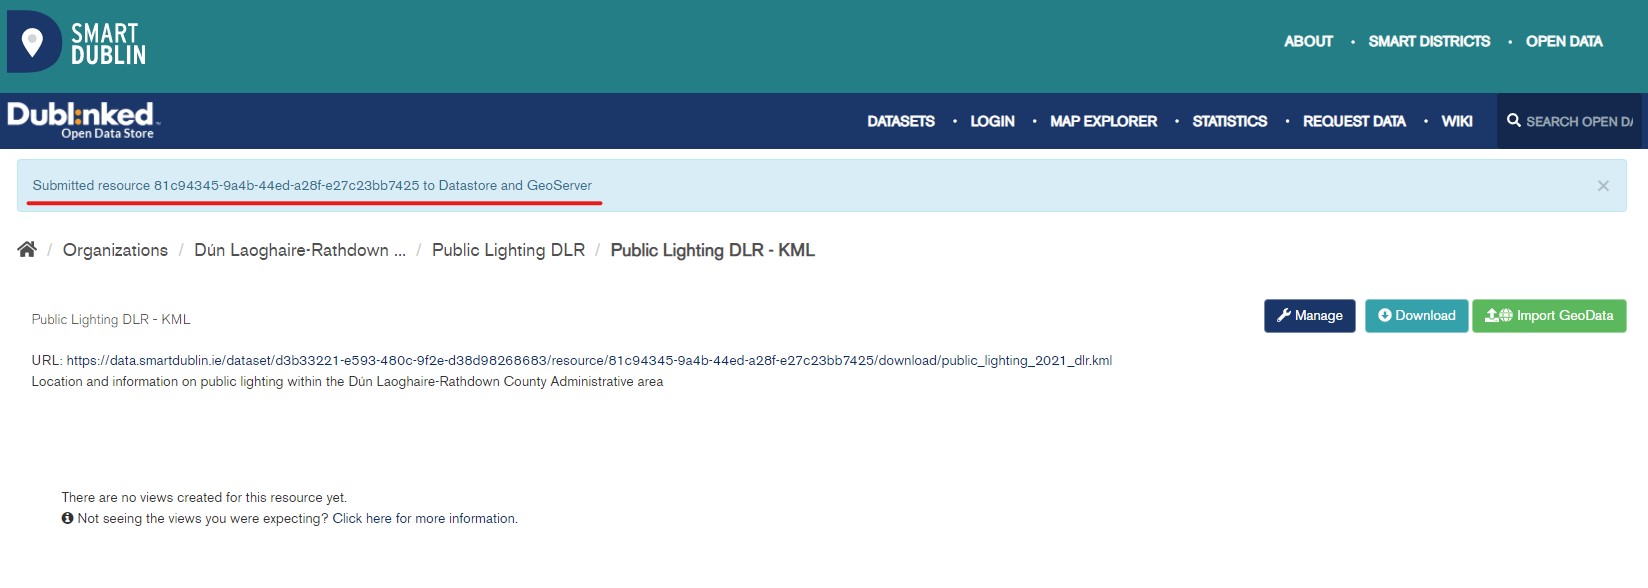Open the Datasets page
The height and width of the screenshot is (588, 1648).
click(x=900, y=121)
